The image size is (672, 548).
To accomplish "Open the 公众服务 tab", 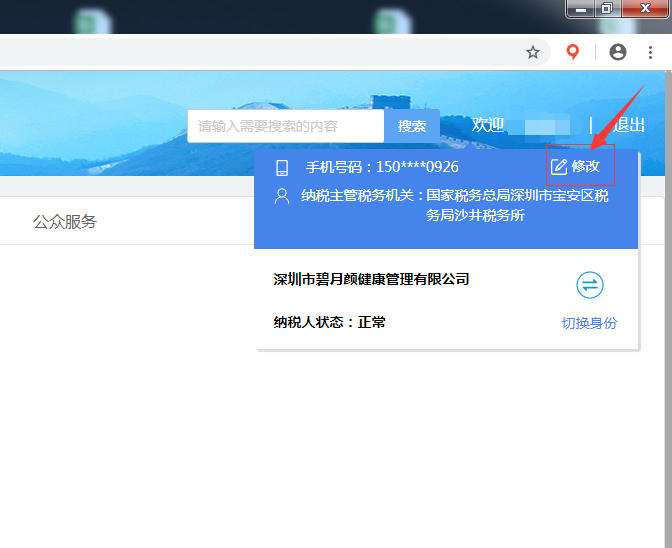I will point(65,222).
